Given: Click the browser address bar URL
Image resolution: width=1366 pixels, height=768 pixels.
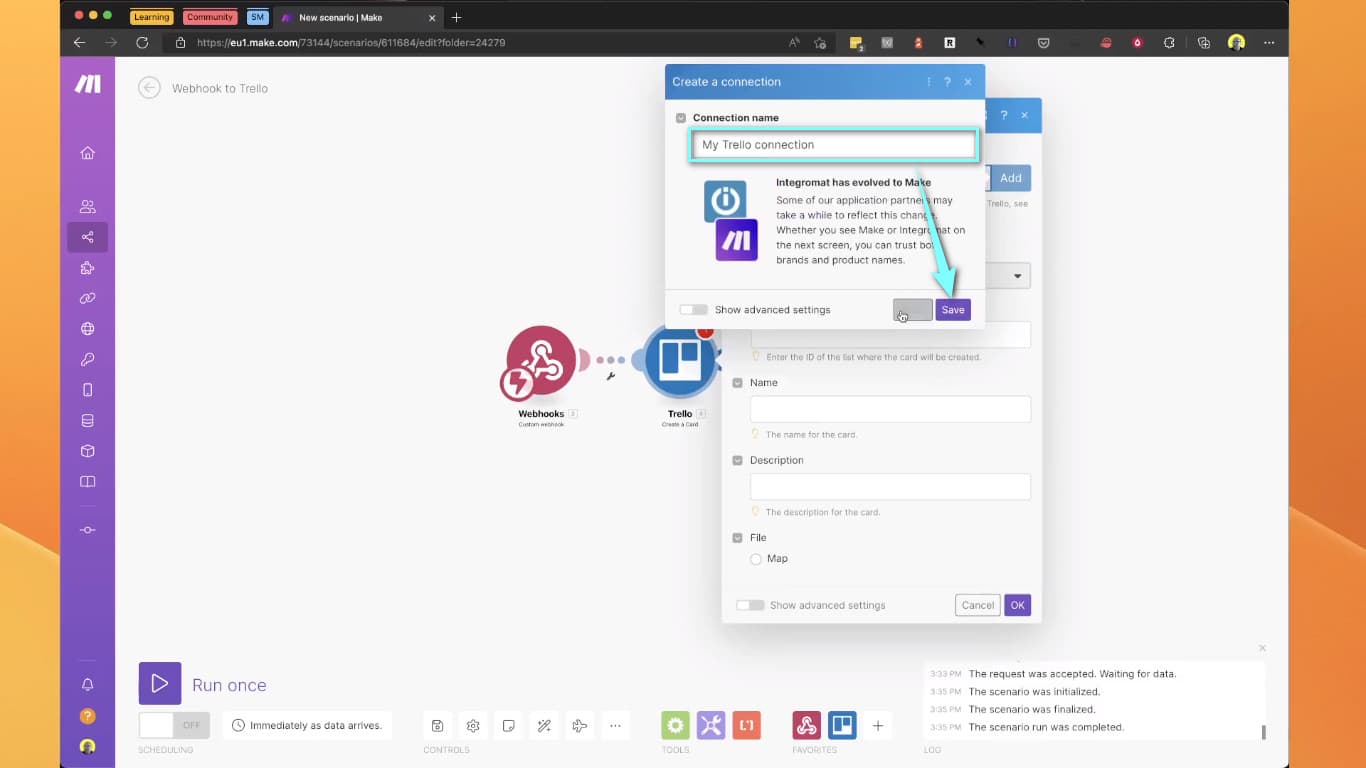Looking at the screenshot, I should [x=350, y=43].
